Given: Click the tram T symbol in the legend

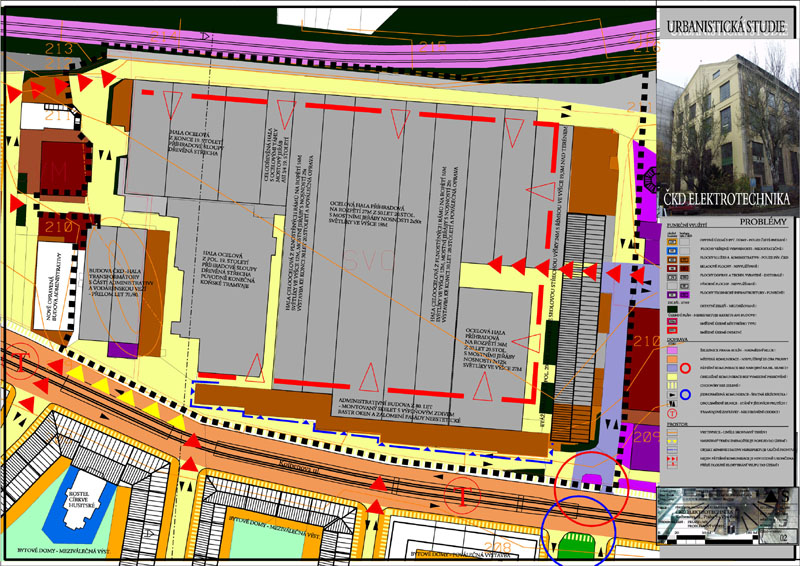Looking at the screenshot, I should pos(672,413).
